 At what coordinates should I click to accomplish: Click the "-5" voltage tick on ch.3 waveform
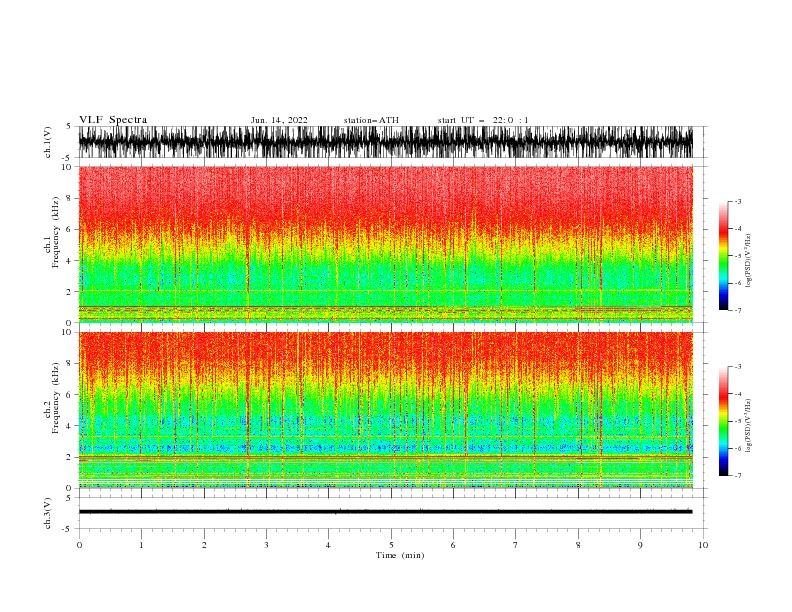[x=68, y=529]
